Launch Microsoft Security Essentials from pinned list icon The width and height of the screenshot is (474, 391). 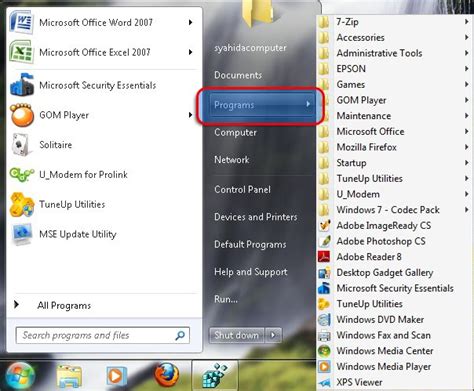click(x=22, y=85)
